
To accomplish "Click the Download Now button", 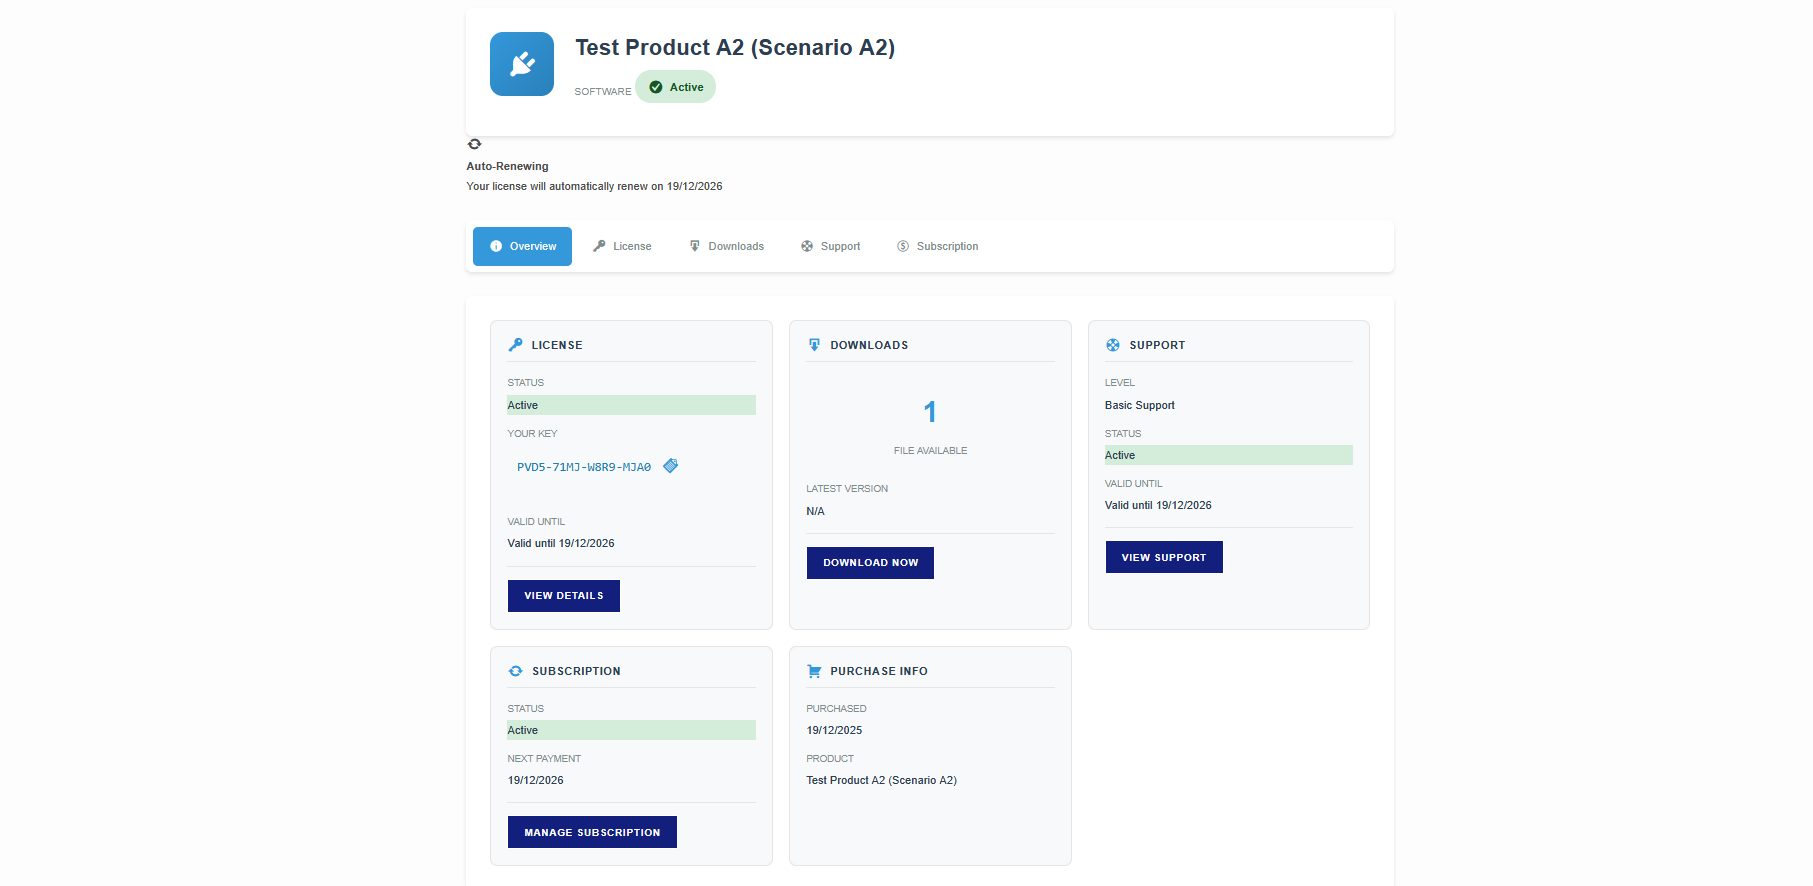I will pos(870,563).
